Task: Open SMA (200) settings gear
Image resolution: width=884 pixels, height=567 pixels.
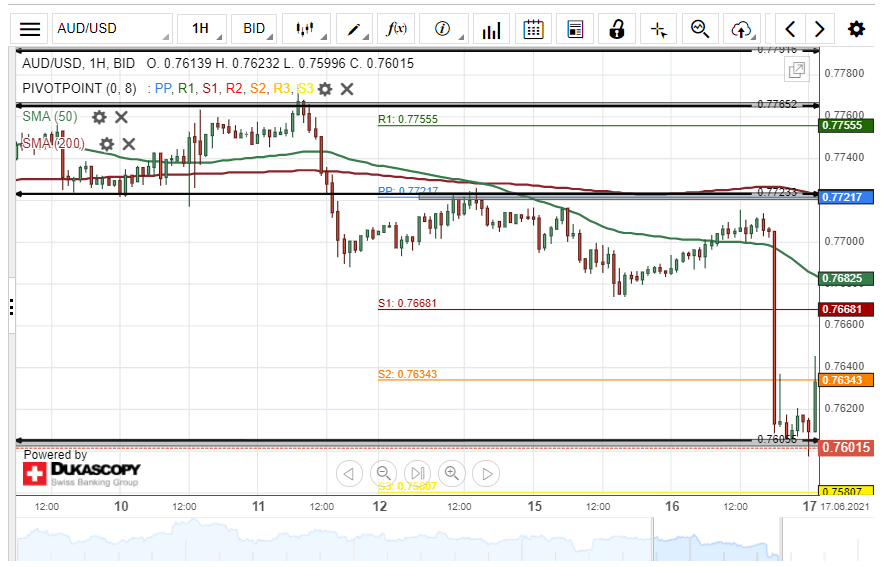Action: pyautogui.click(x=107, y=144)
